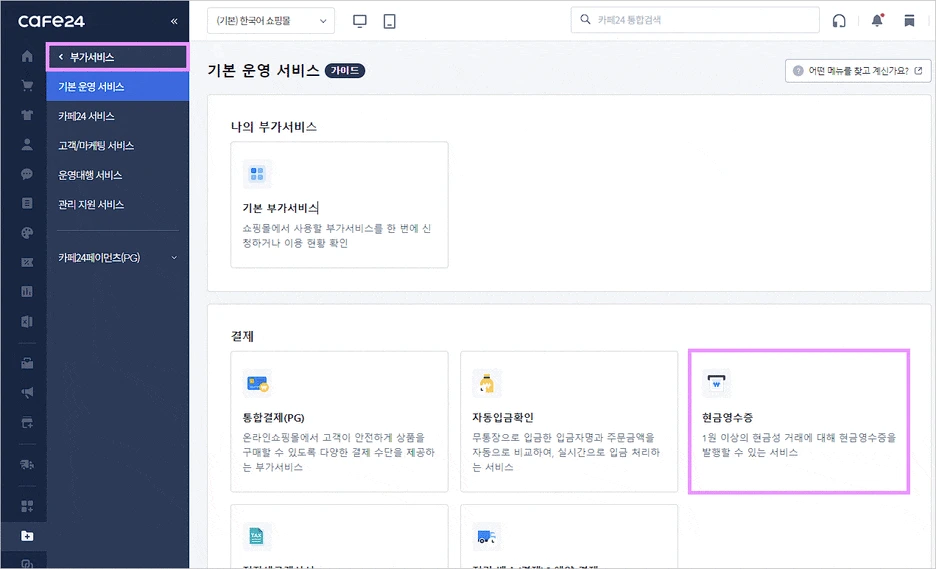Open the folder plus add-on services icon
Image resolution: width=936 pixels, height=569 pixels.
(x=27, y=536)
